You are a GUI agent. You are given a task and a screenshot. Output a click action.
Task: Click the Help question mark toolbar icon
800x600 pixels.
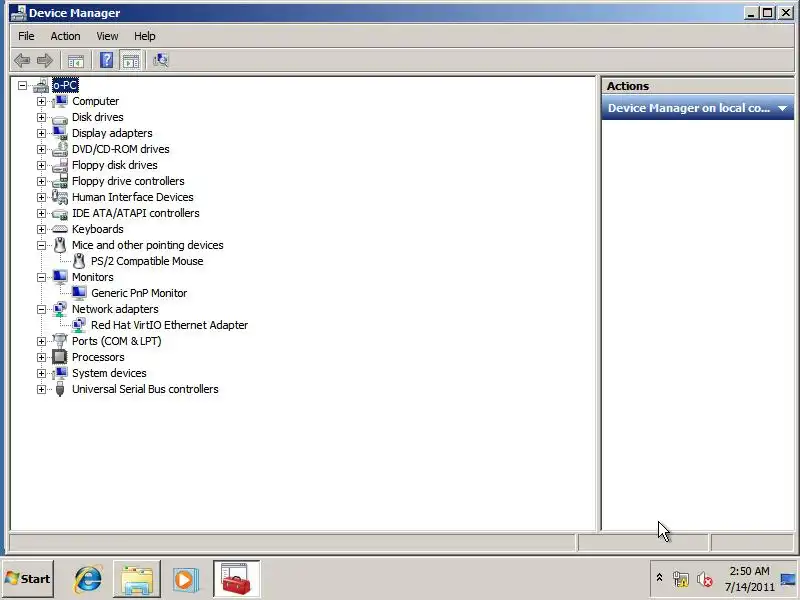(x=106, y=60)
